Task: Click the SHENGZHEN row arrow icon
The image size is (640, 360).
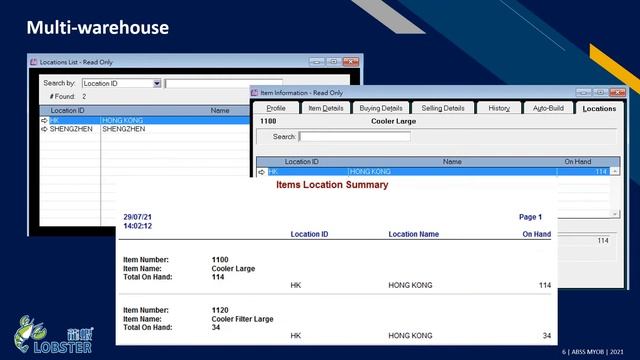Action: [x=44, y=129]
